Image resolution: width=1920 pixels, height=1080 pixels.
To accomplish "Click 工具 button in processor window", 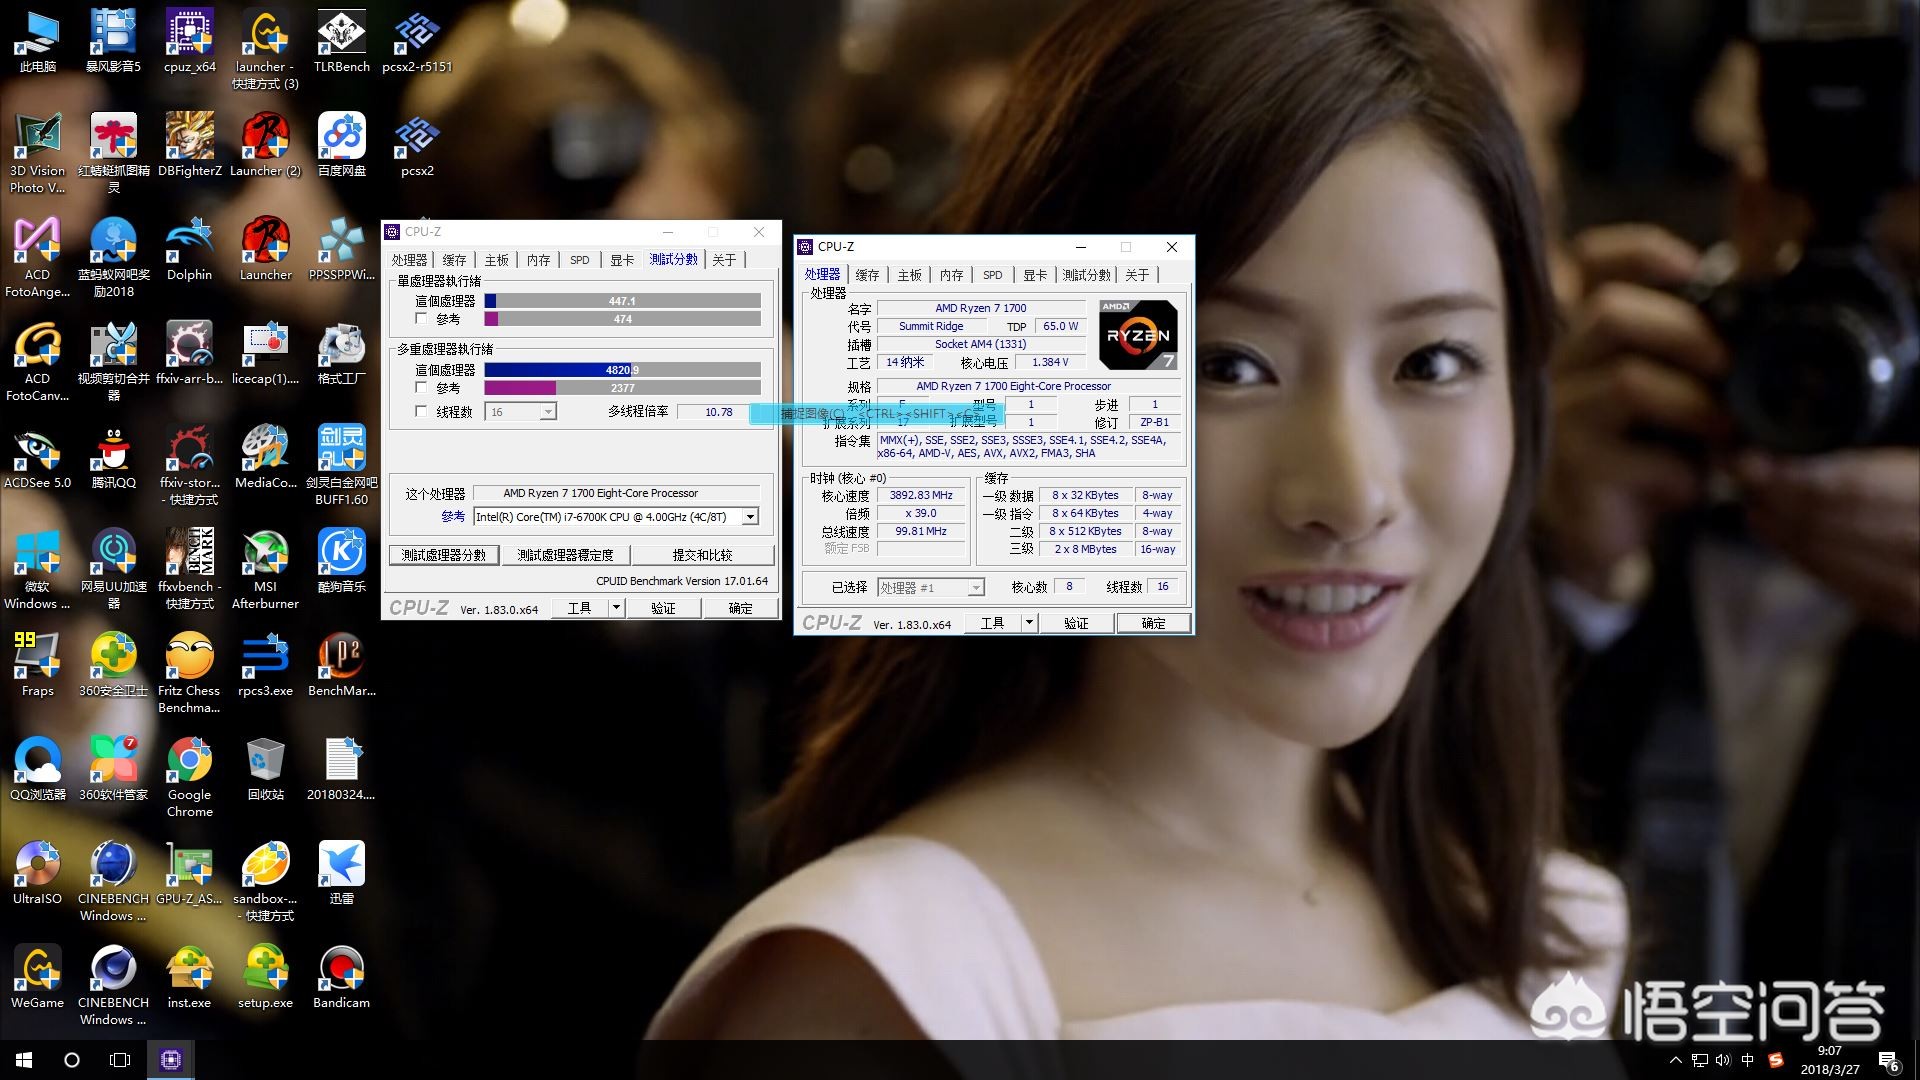I will pos(992,623).
